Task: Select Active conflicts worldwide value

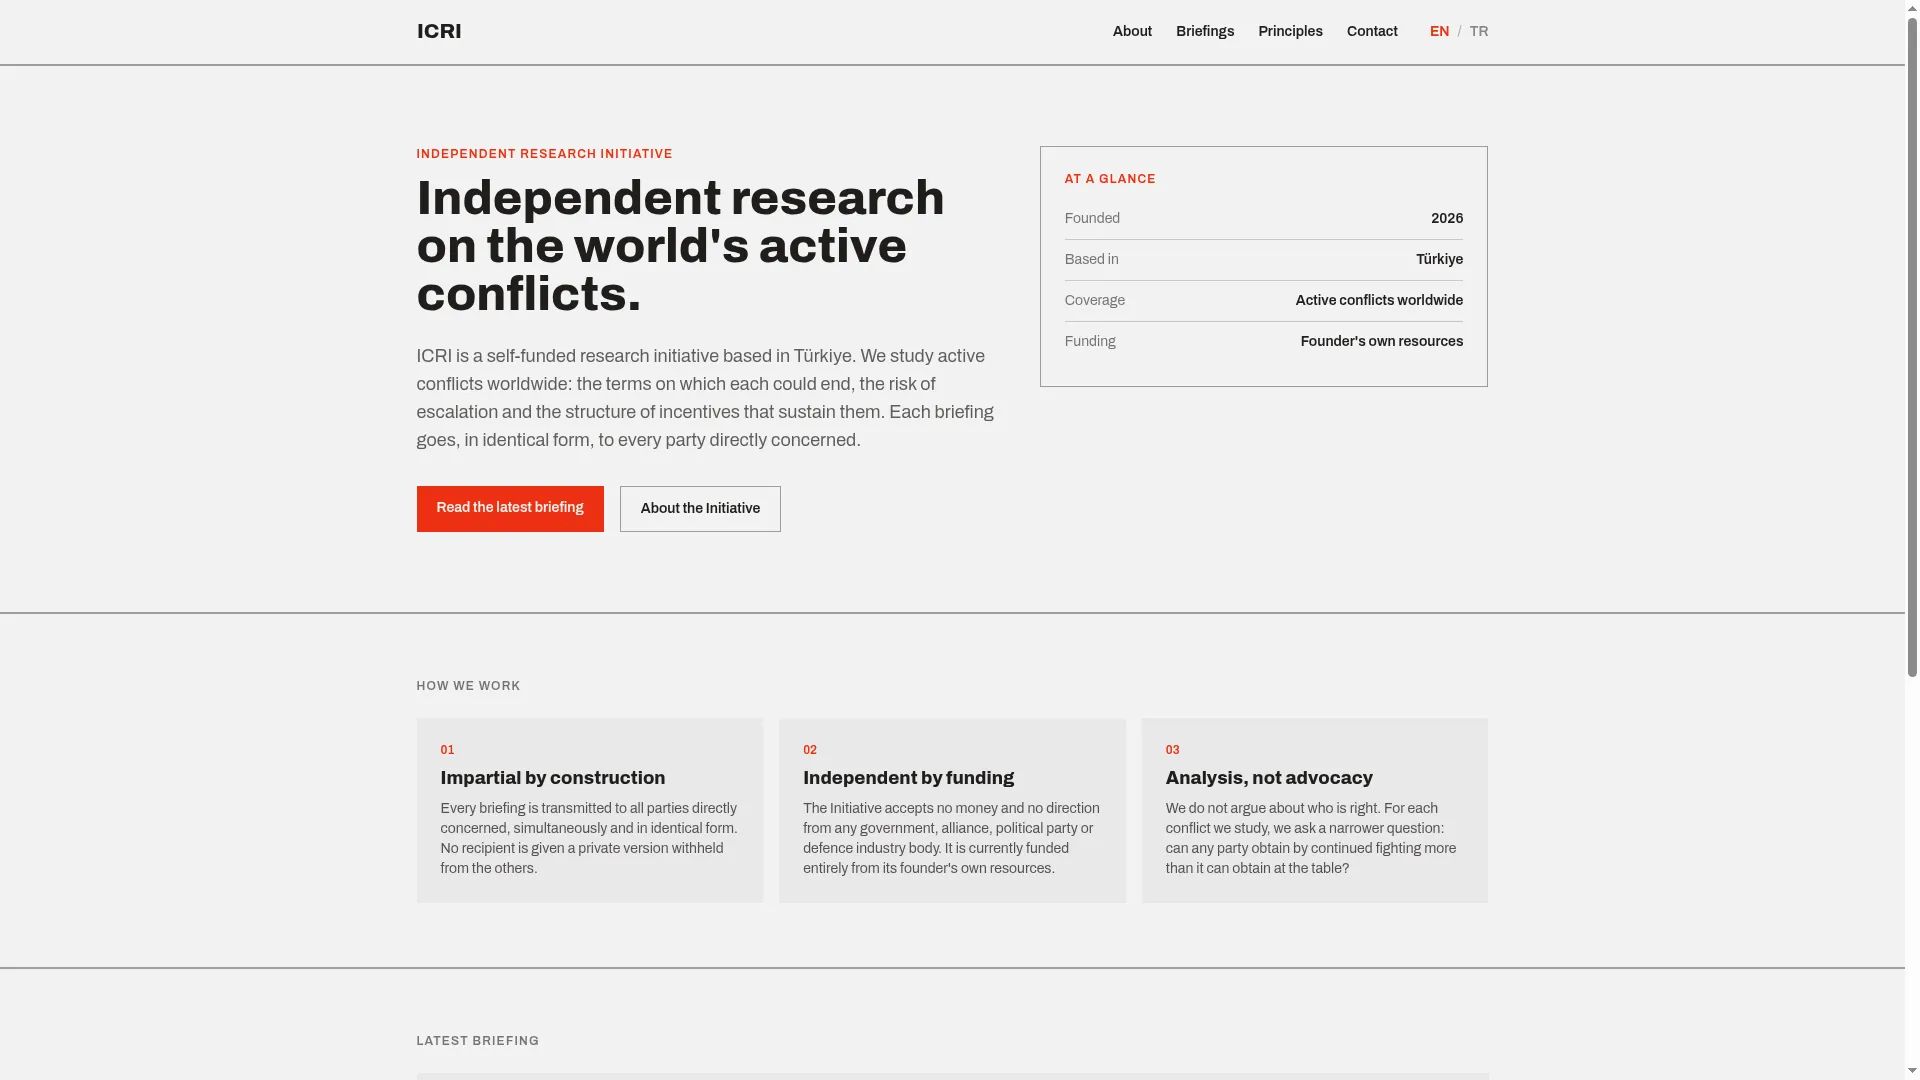Action: (1379, 301)
